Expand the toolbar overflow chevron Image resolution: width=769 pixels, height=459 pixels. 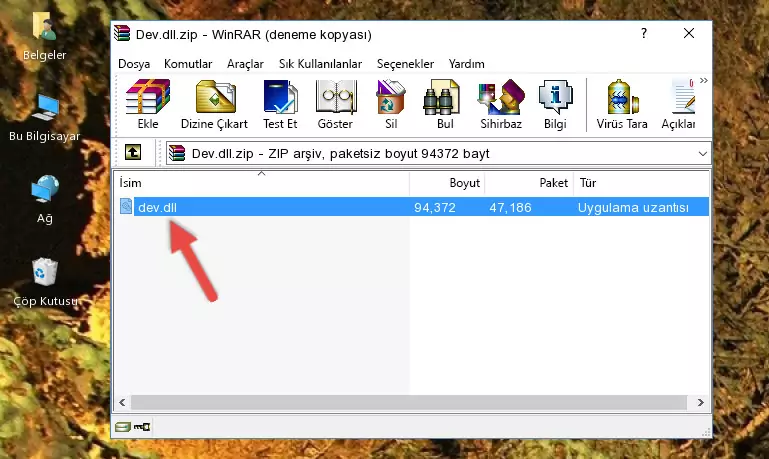[704, 80]
